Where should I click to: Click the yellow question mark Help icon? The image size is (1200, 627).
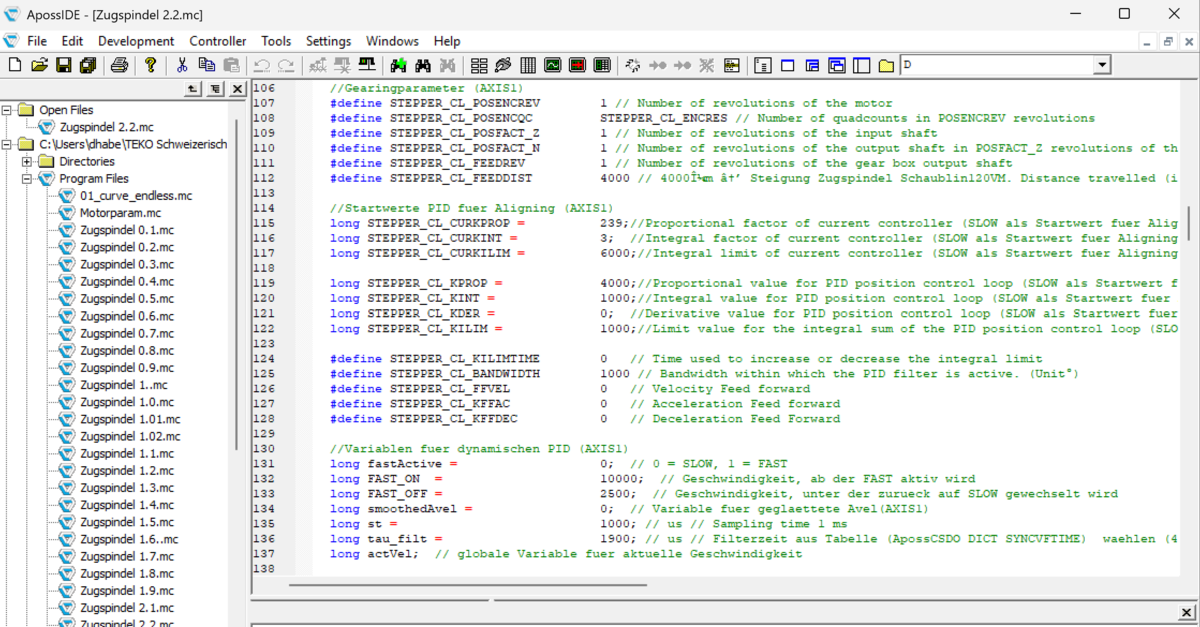pyautogui.click(x=150, y=66)
